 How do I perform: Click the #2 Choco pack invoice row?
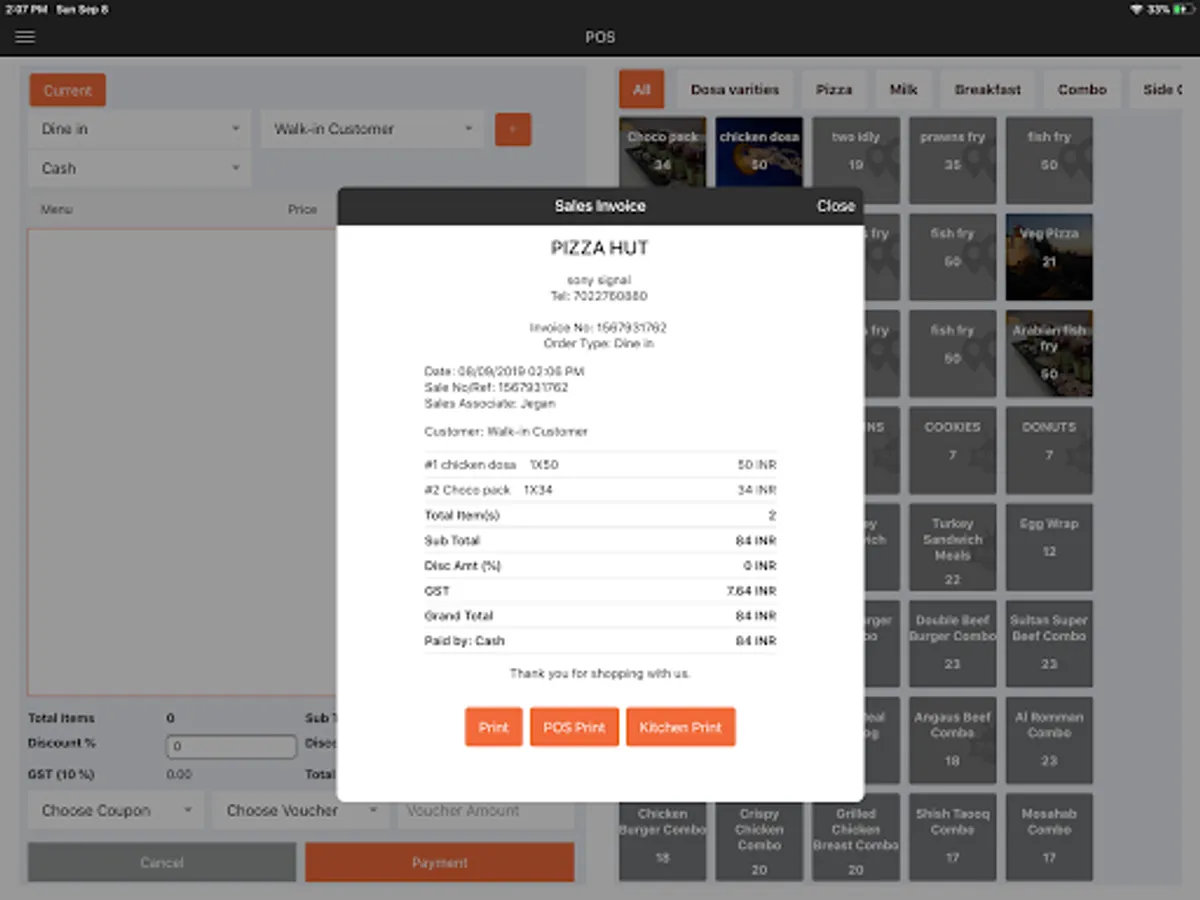pos(600,490)
